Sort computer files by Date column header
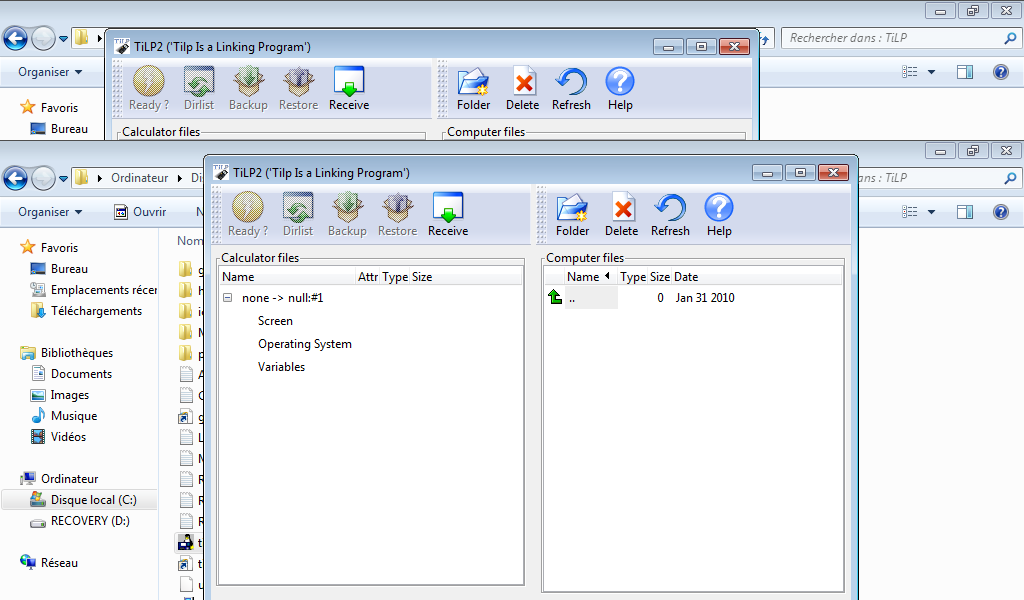Viewport: 1024px width, 600px height. pos(686,277)
